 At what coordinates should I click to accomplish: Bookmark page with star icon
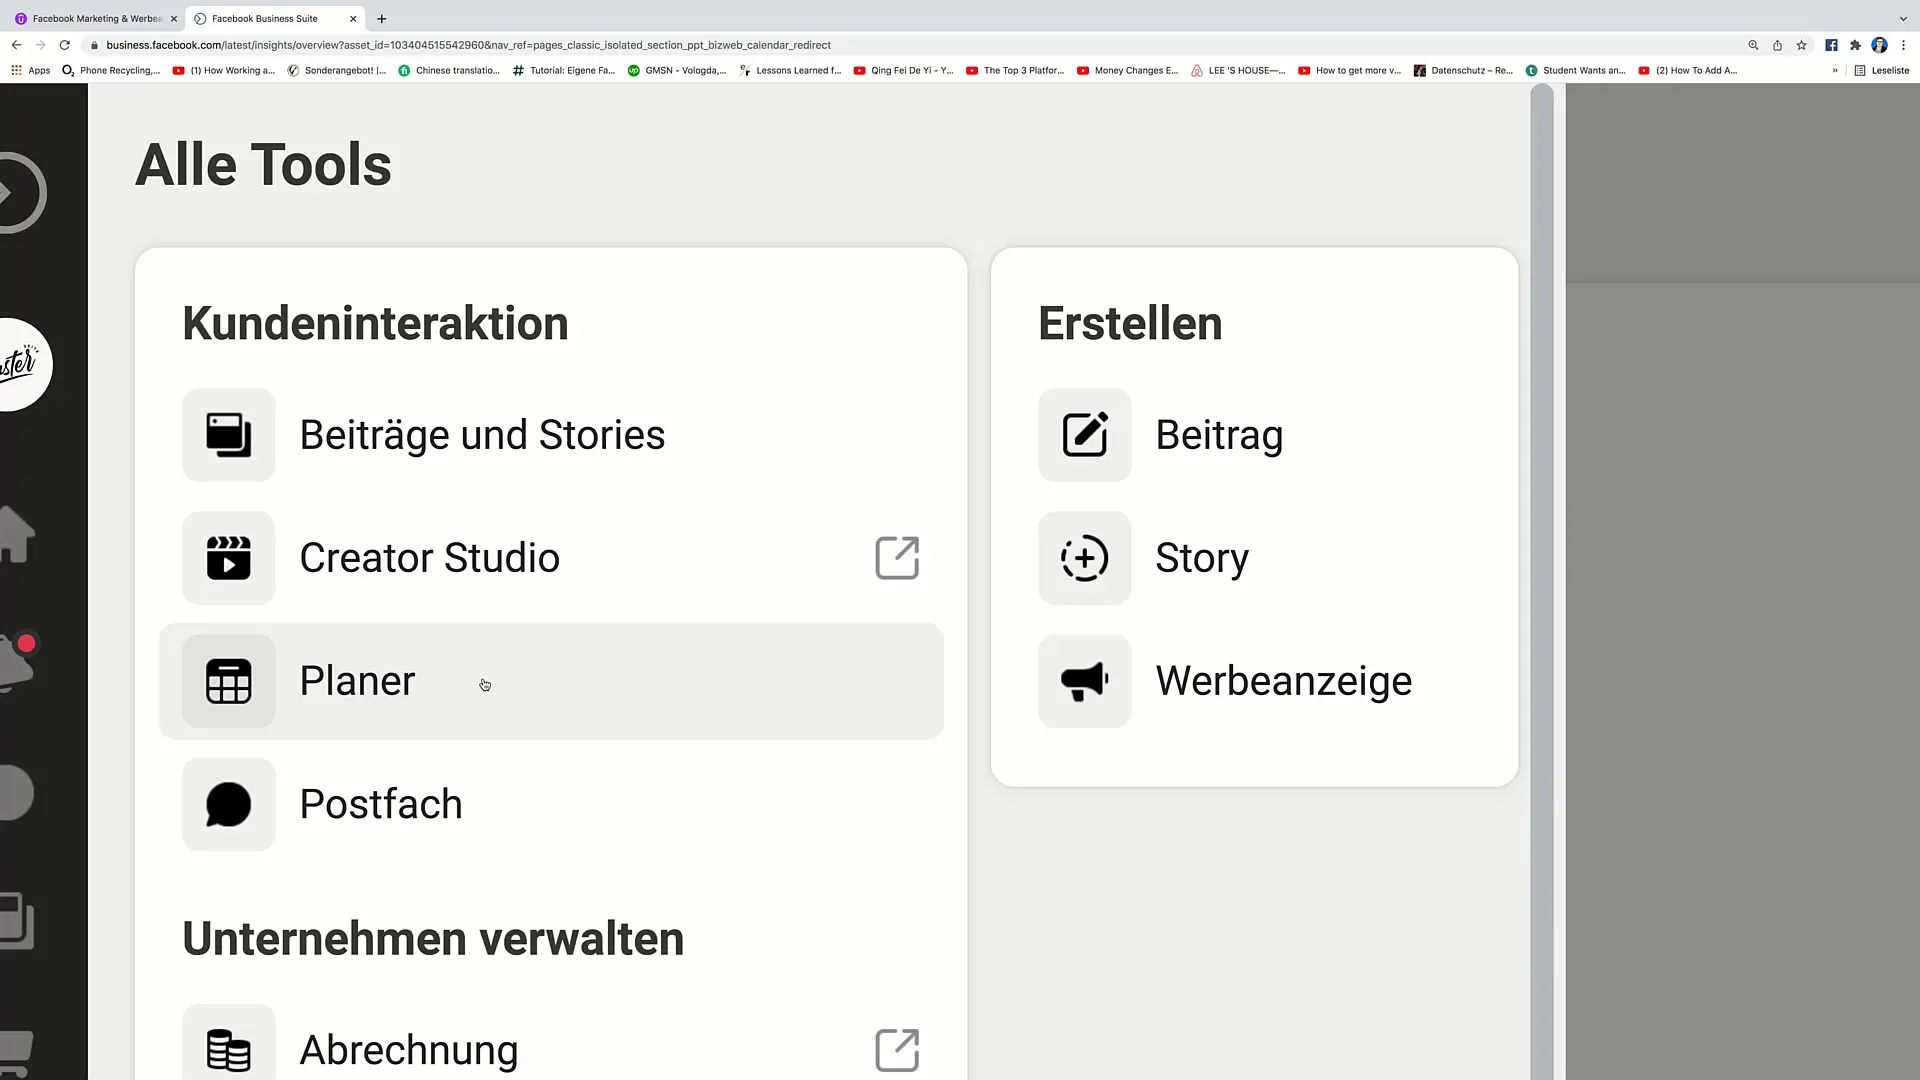tap(1801, 45)
